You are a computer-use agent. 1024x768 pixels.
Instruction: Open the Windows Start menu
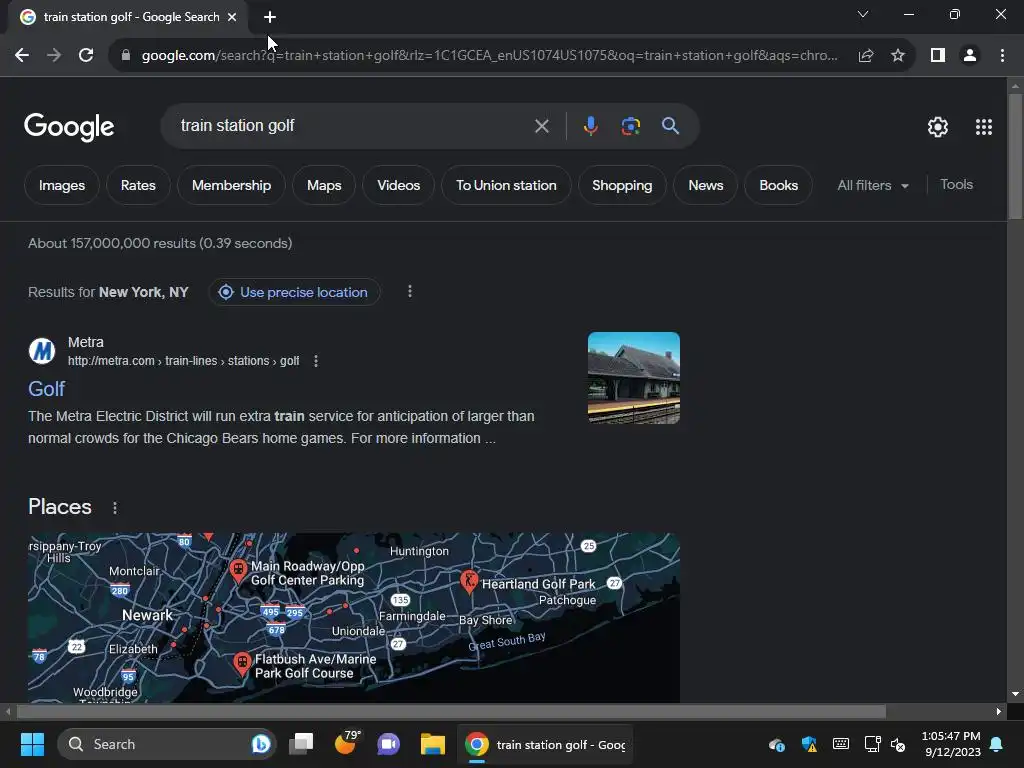tap(32, 744)
